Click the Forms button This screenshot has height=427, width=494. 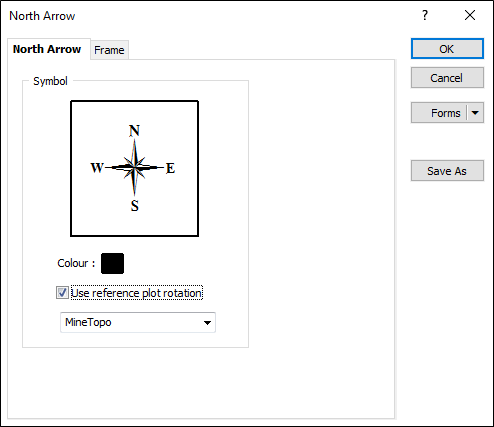pyautogui.click(x=439, y=113)
